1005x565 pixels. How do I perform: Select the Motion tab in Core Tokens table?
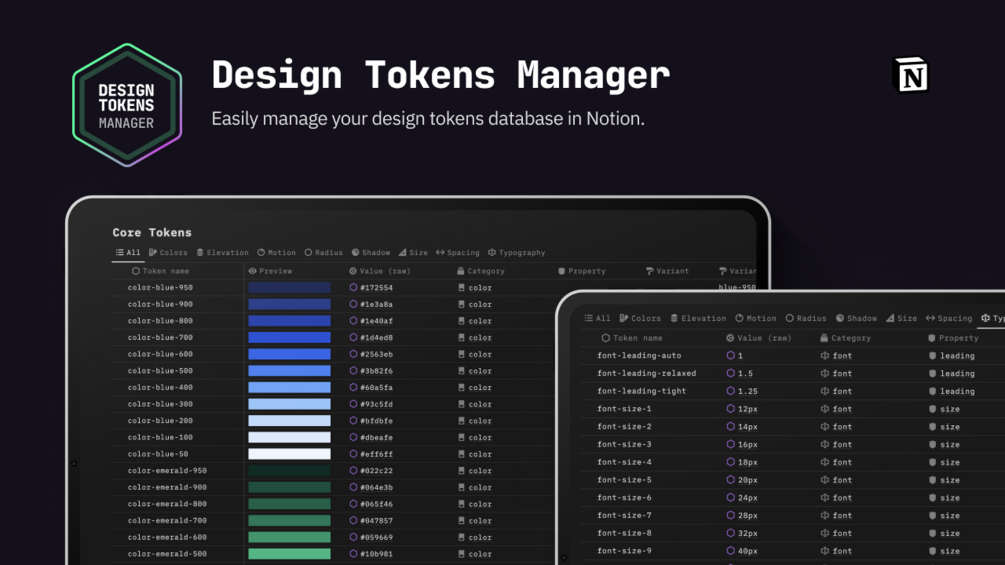point(276,252)
